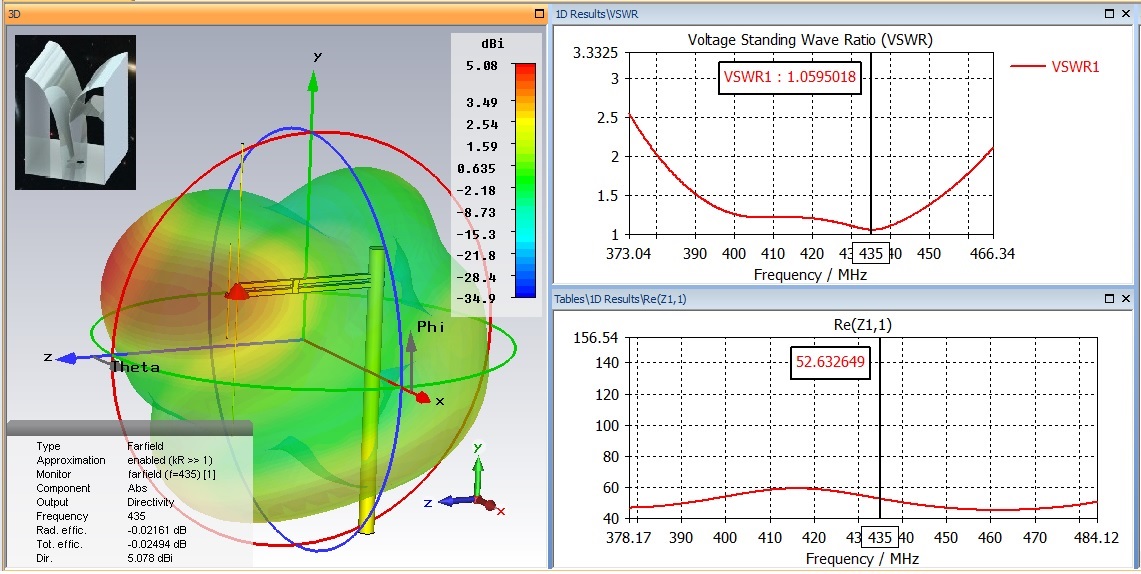Image resolution: width=1141 pixels, height=574 pixels.
Task: Maximize the 3D farfield view panel
Action: [x=539, y=13]
